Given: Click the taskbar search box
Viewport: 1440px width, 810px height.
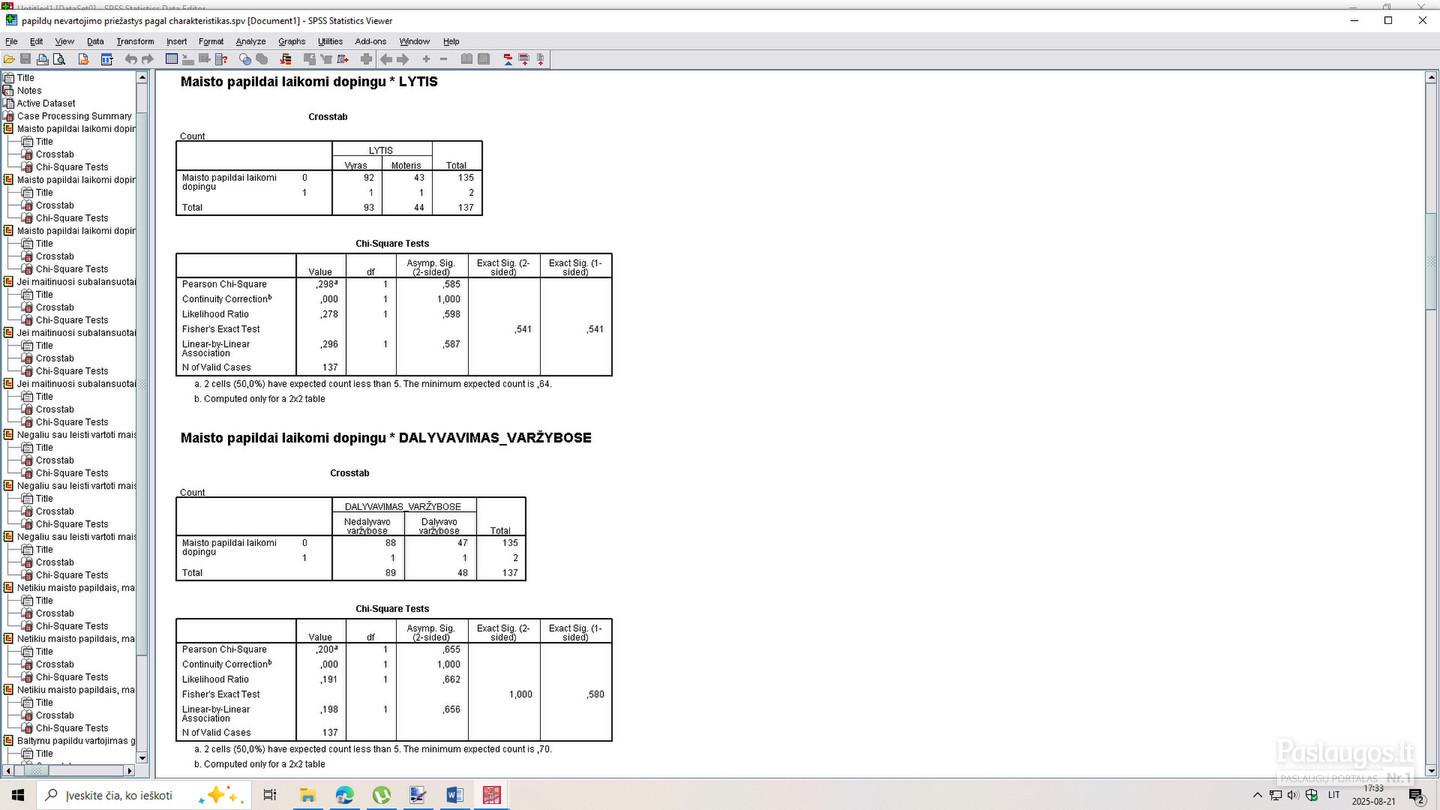Looking at the screenshot, I should pos(143,795).
